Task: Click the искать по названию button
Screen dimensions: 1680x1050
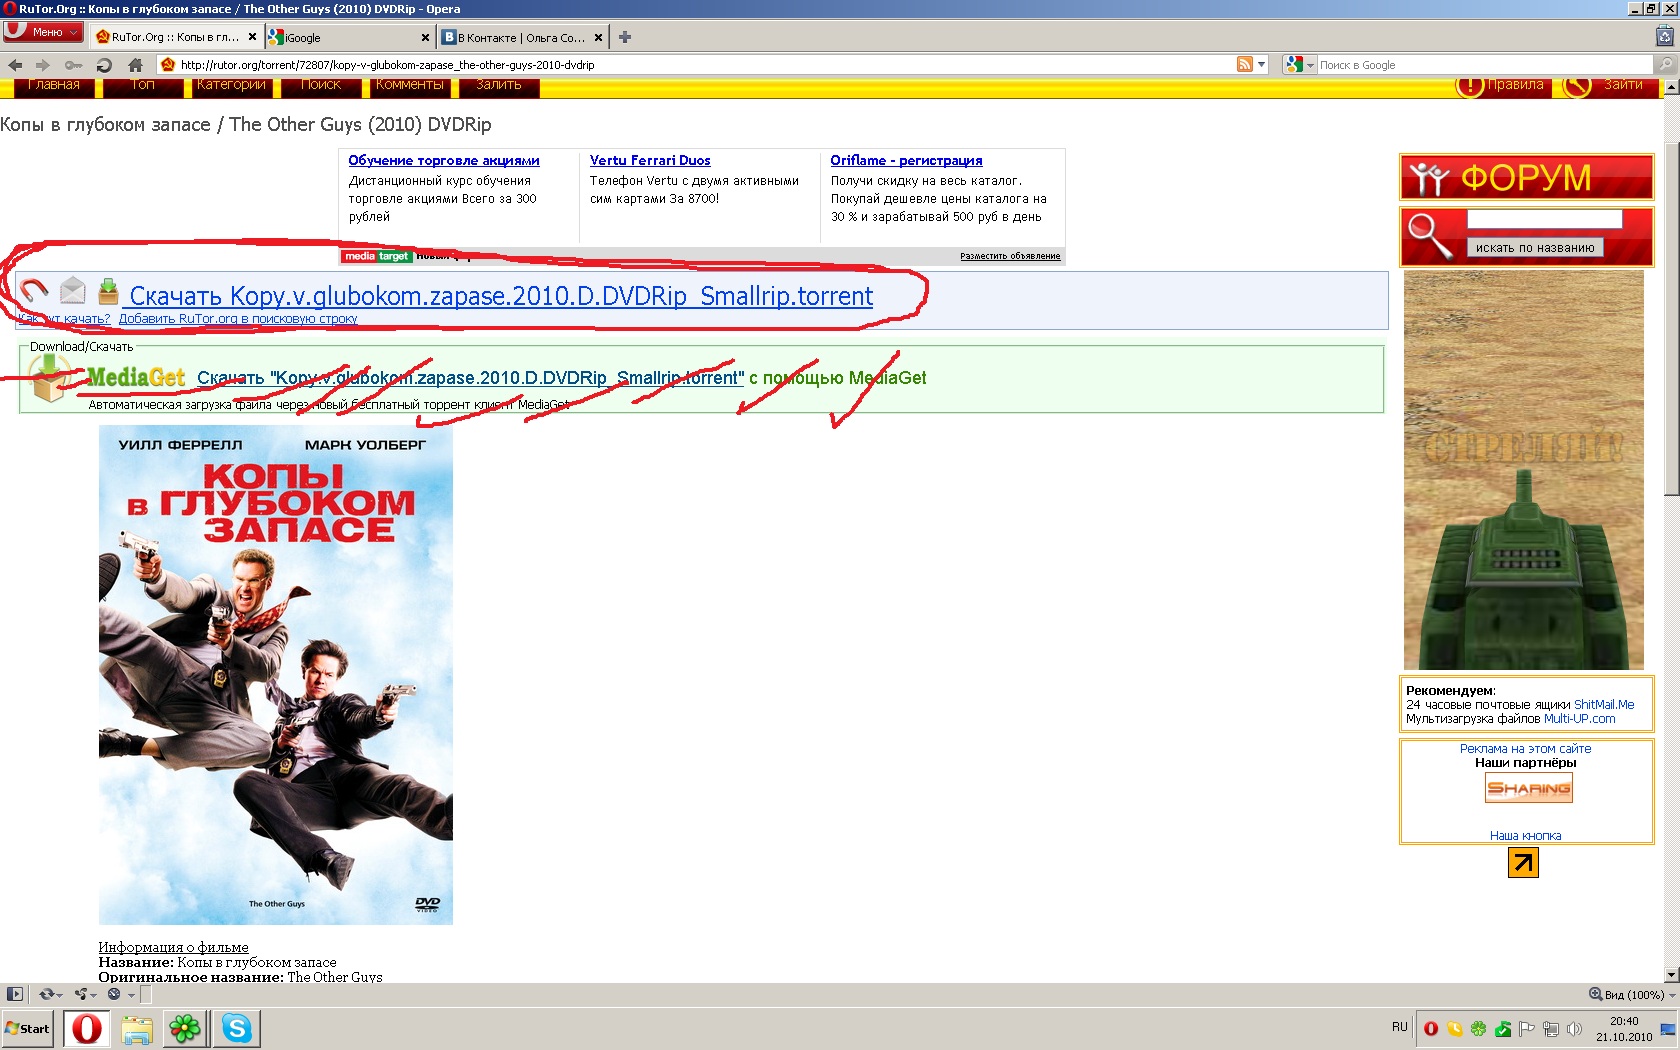Action: point(1535,248)
